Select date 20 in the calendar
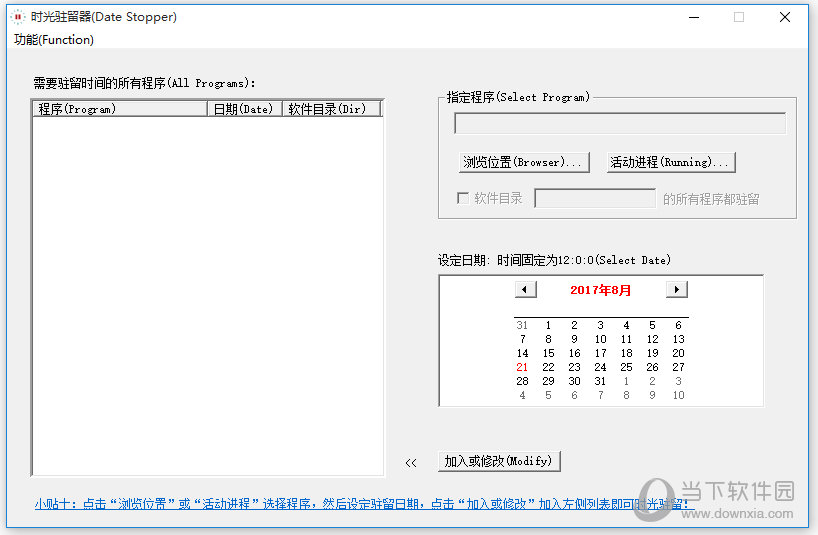The width and height of the screenshot is (818, 535). click(678, 353)
